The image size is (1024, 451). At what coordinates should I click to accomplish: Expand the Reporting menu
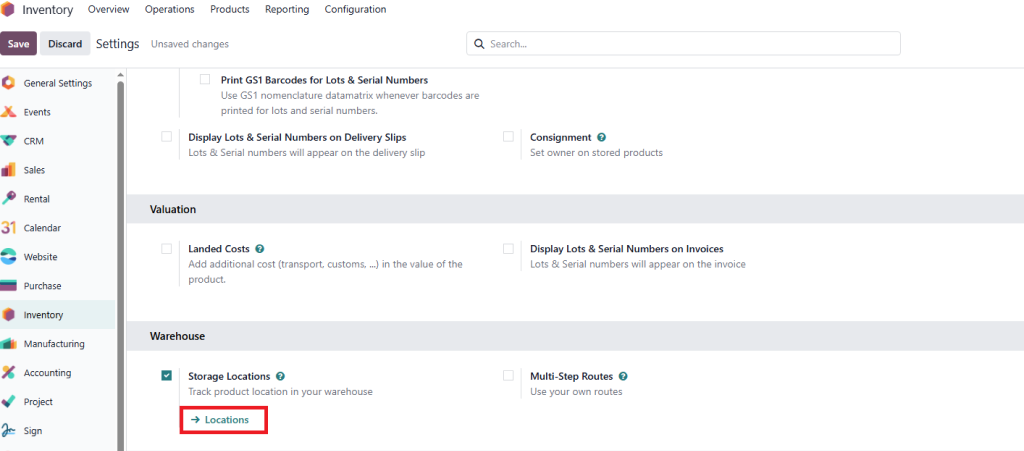pos(287,10)
